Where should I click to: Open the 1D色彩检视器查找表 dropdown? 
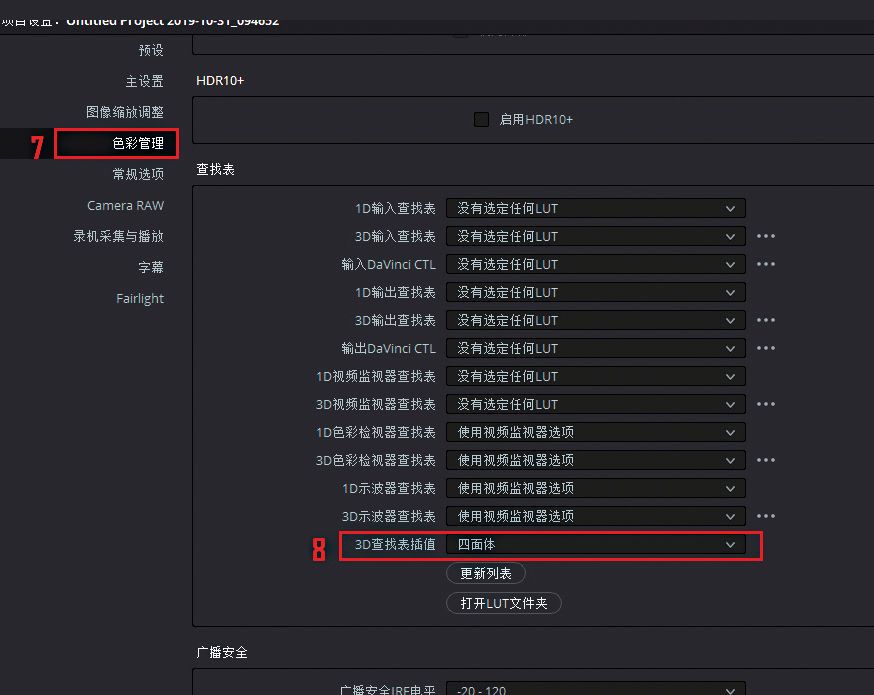(x=595, y=432)
